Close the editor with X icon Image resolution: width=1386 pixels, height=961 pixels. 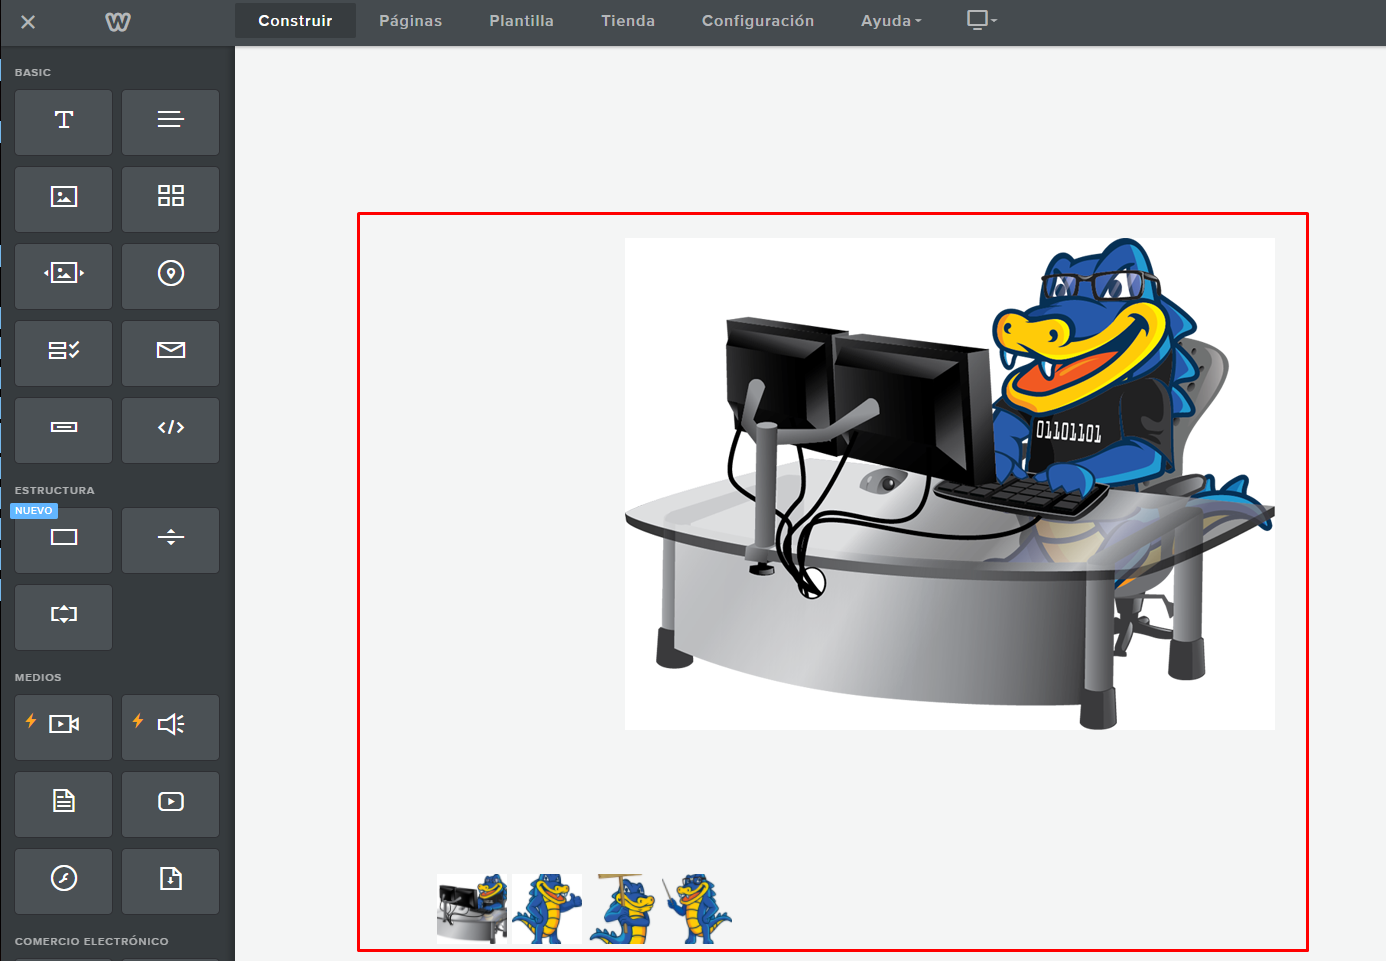[x=28, y=22]
